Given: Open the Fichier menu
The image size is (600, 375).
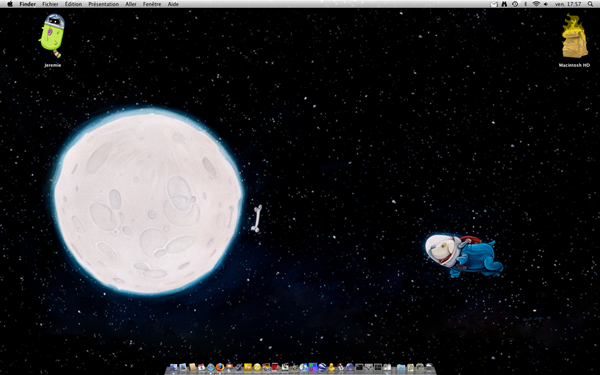Looking at the screenshot, I should coord(50,4).
